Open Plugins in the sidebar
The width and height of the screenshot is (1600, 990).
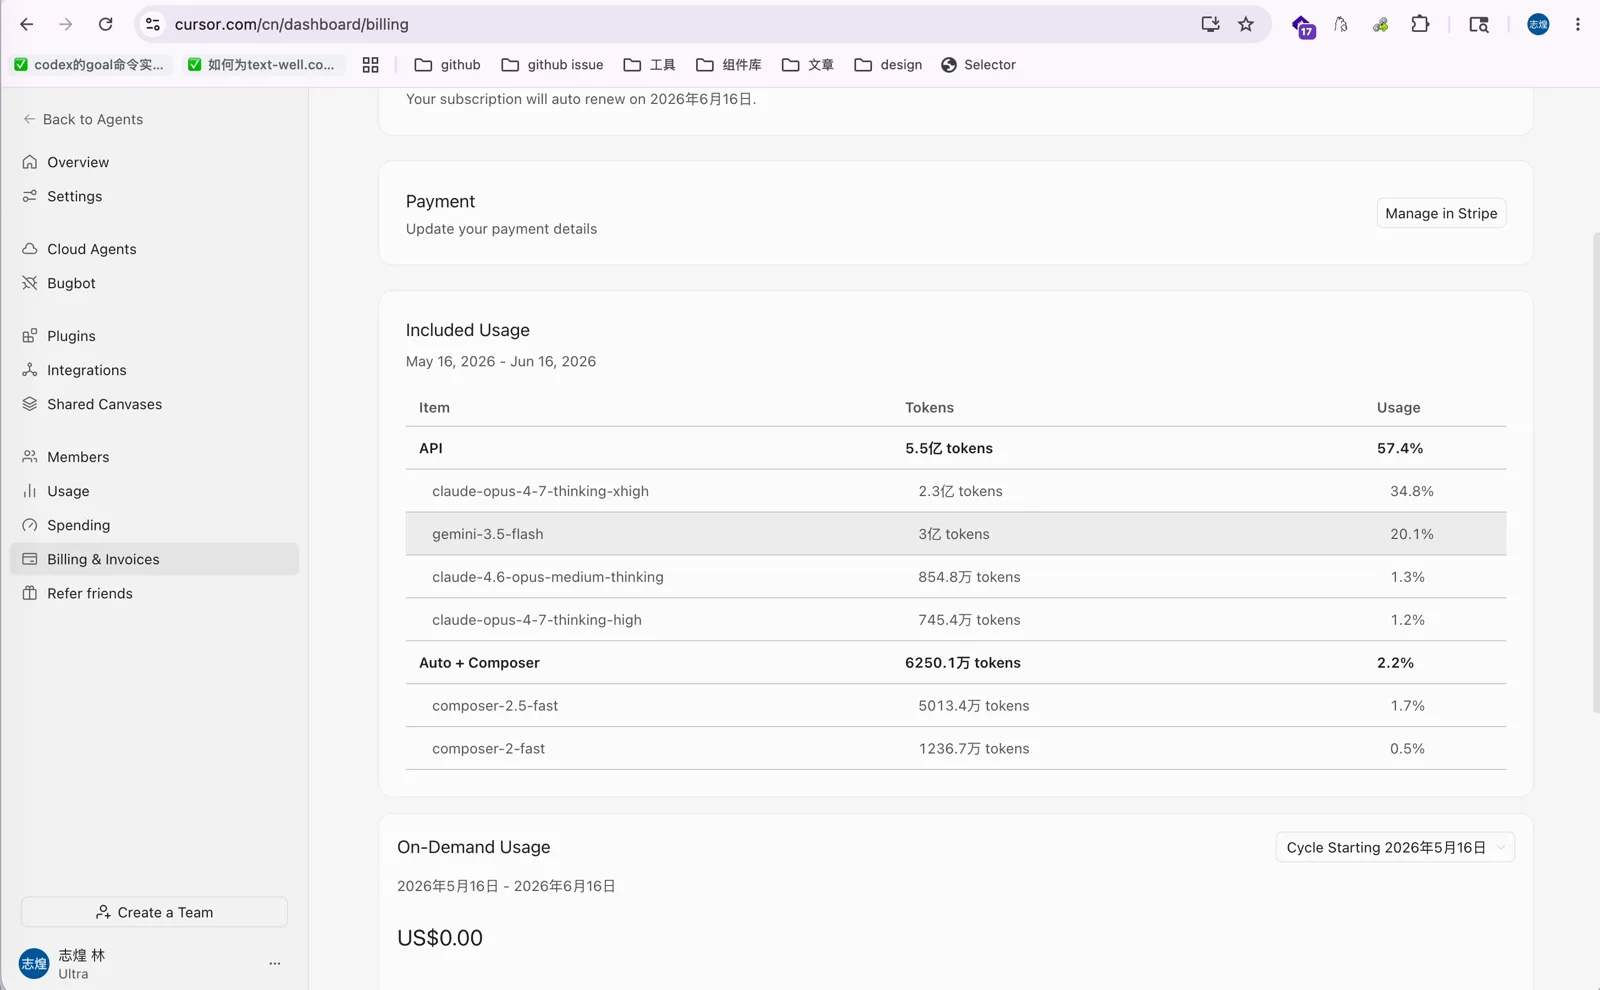[x=154, y=336]
